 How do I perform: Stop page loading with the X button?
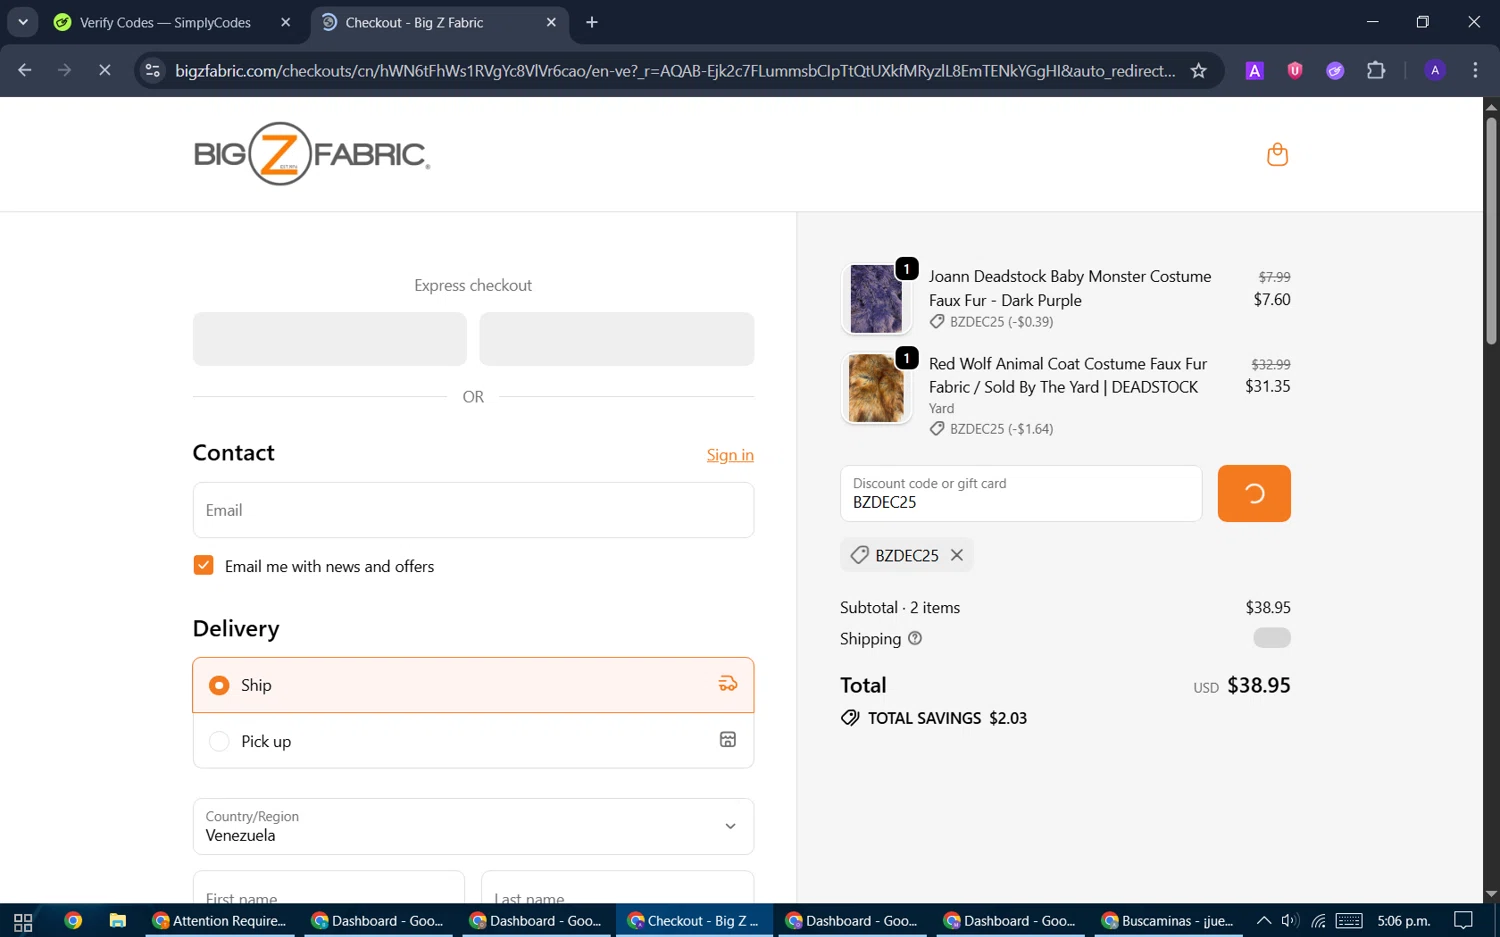click(x=104, y=70)
